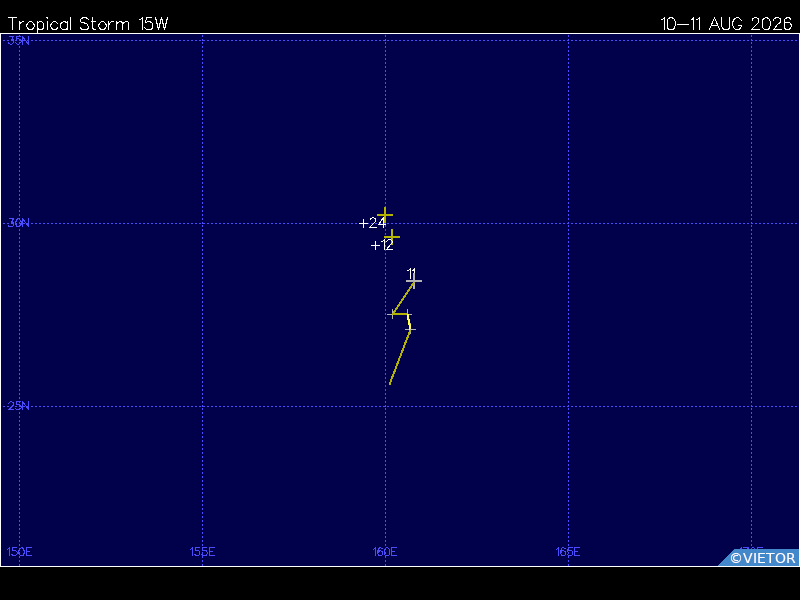Click the current position marker labeled 11
800x600 pixels.
(414, 281)
